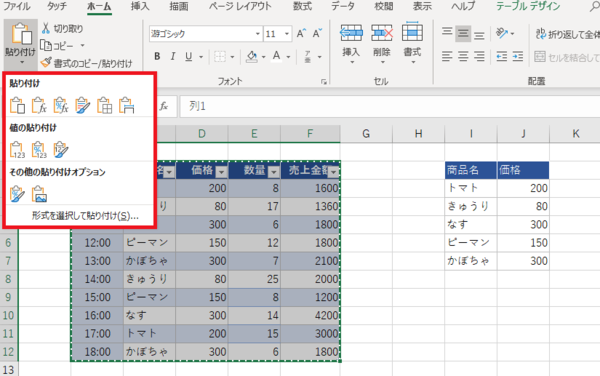Click 折り返して全体 wrap text
The image size is (600, 376).
point(567,34)
